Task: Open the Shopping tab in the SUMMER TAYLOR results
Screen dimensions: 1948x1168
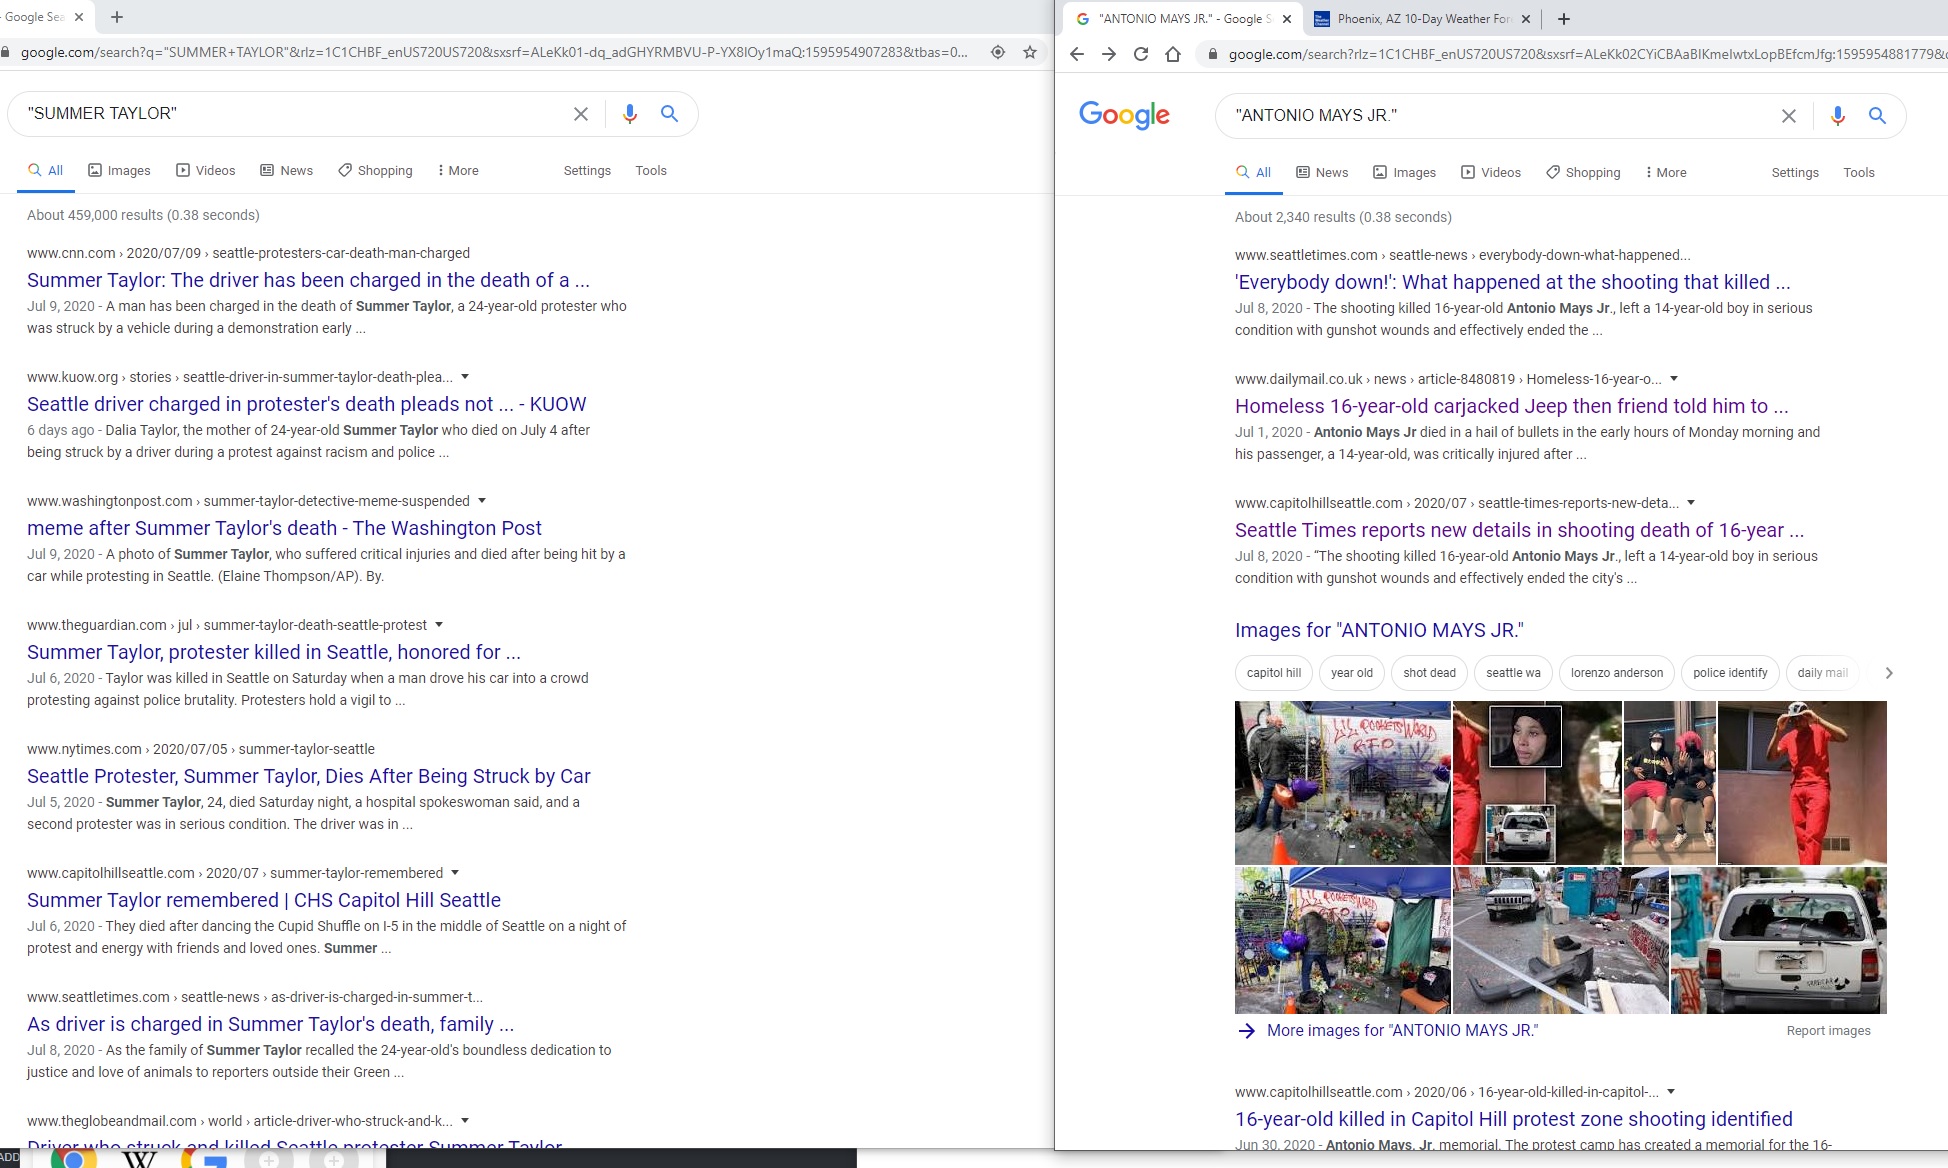Action: (375, 171)
